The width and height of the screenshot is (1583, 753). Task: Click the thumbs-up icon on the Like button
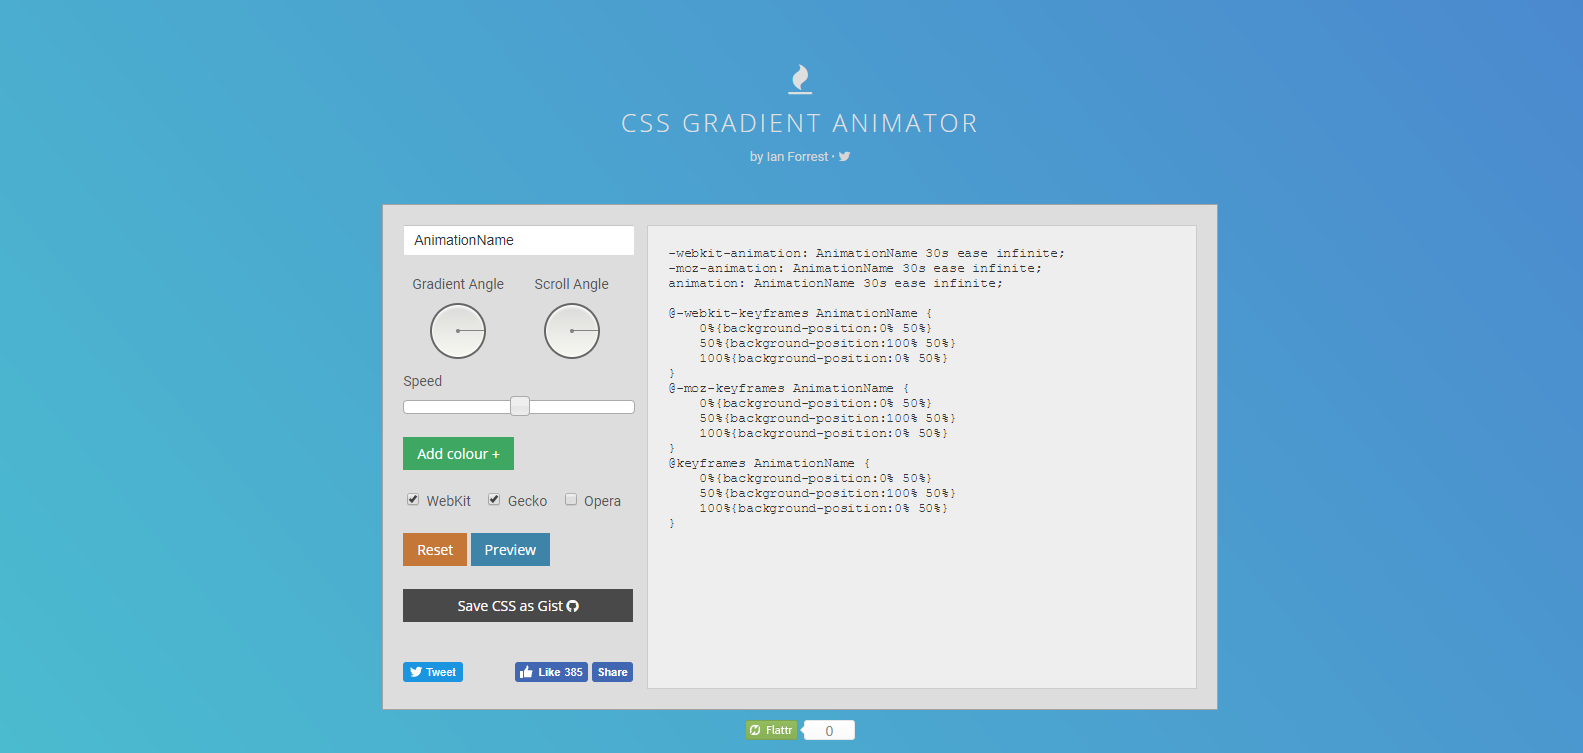coord(527,672)
